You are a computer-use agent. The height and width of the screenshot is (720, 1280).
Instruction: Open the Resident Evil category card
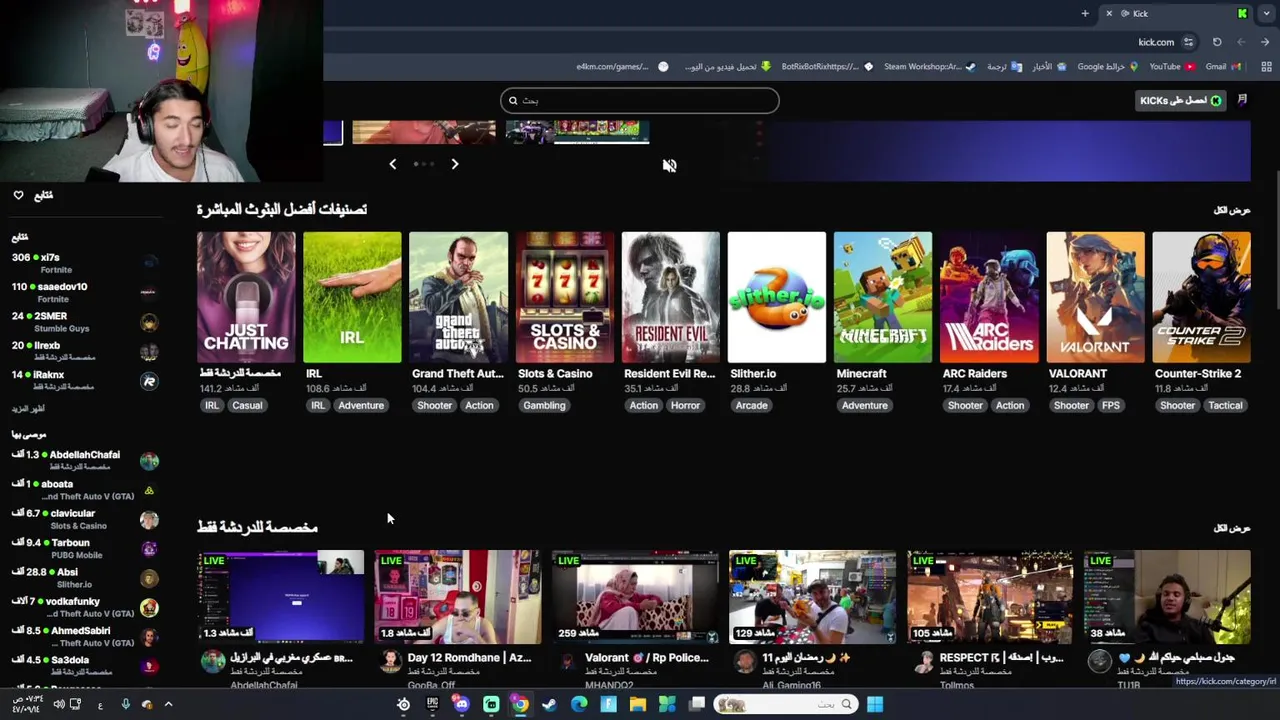670,297
